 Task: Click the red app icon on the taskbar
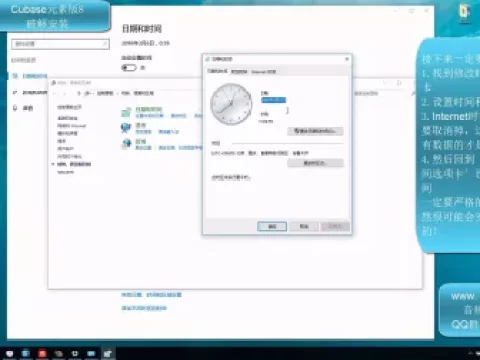point(42,353)
